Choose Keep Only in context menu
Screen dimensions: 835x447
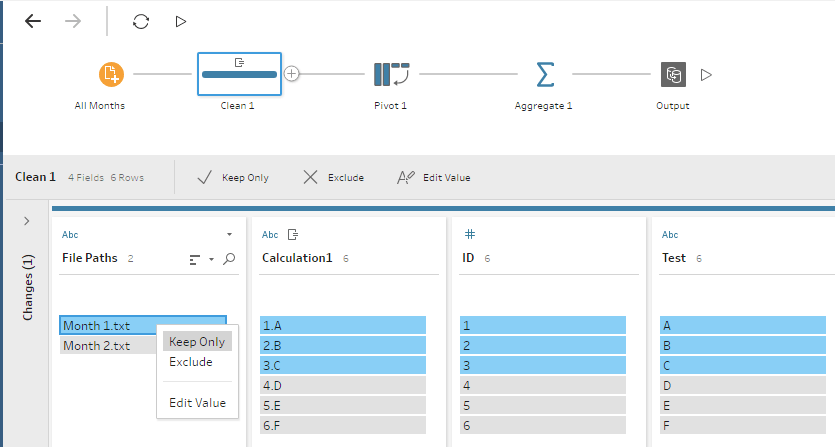[x=197, y=341]
